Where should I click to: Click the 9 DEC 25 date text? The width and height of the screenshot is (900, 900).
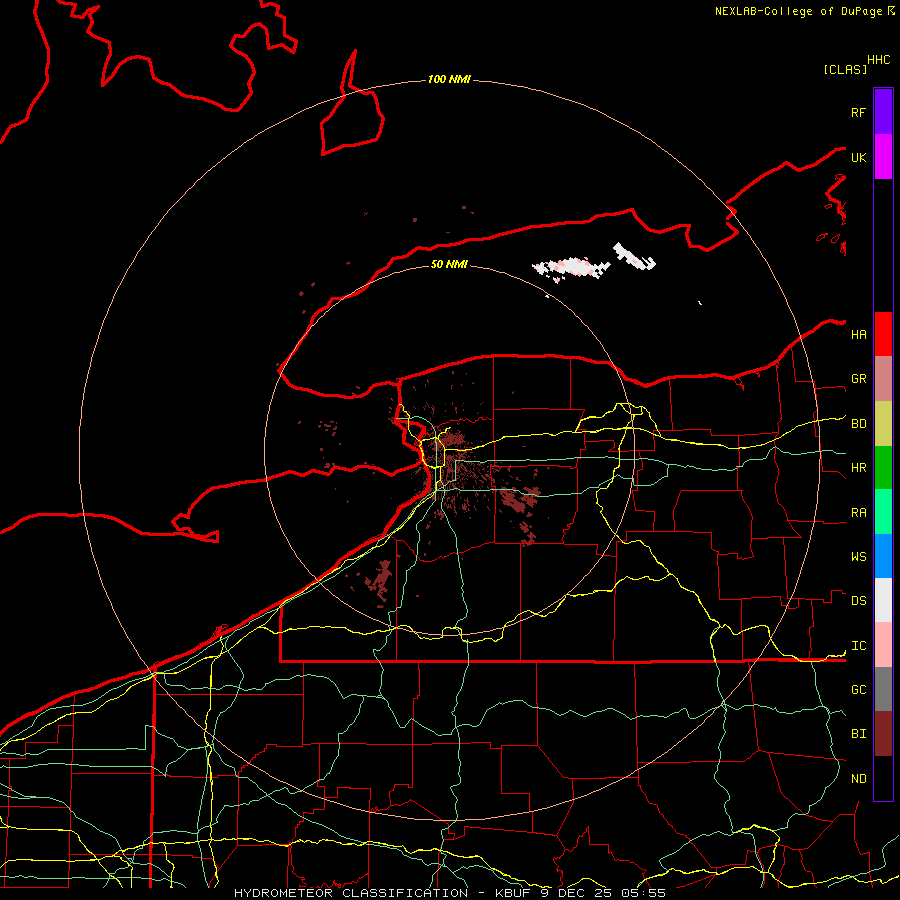click(576, 893)
